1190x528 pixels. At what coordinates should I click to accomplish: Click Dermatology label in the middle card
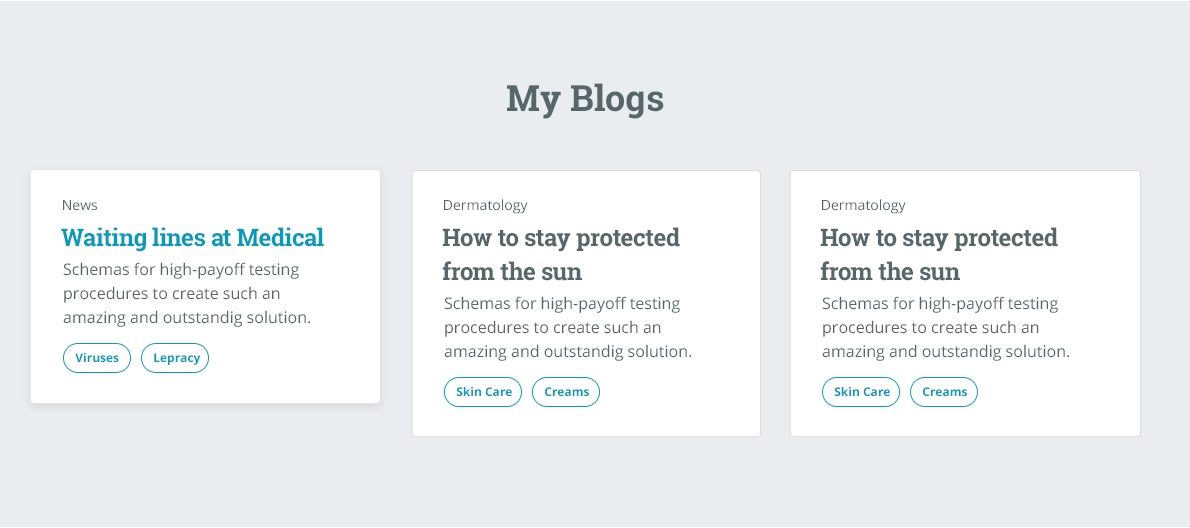[x=485, y=205]
